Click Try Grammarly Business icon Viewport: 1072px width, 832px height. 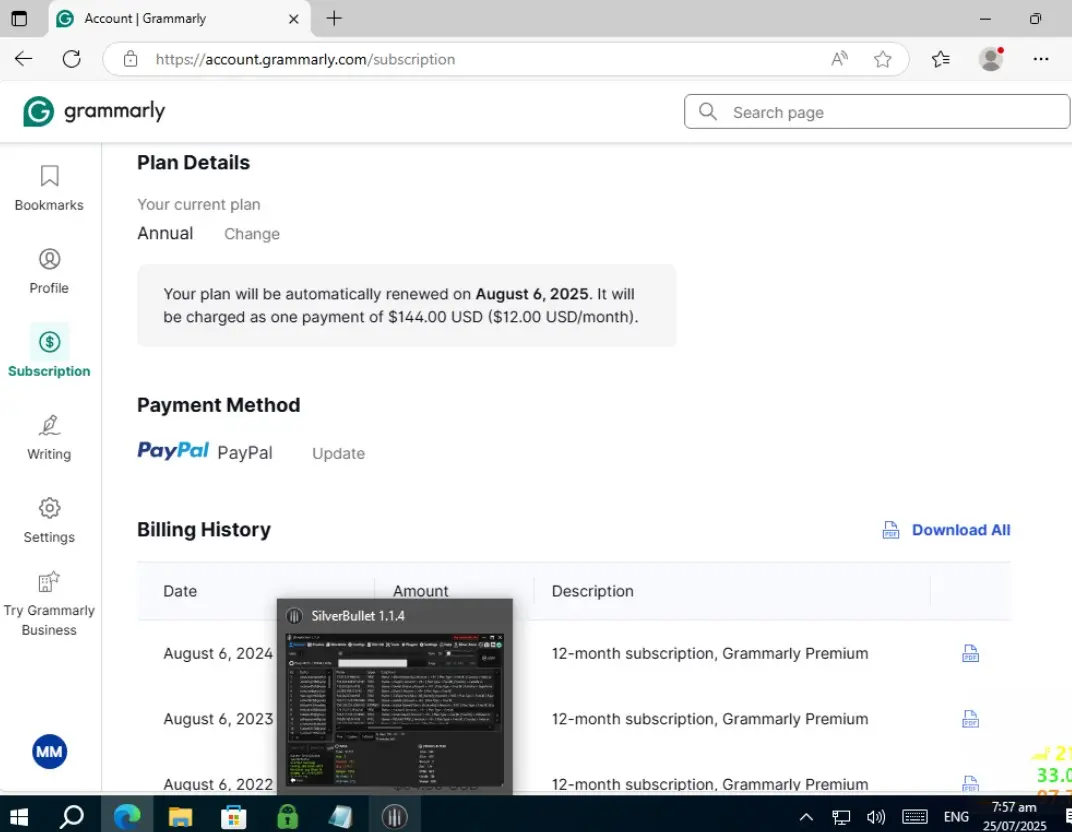click(49, 582)
